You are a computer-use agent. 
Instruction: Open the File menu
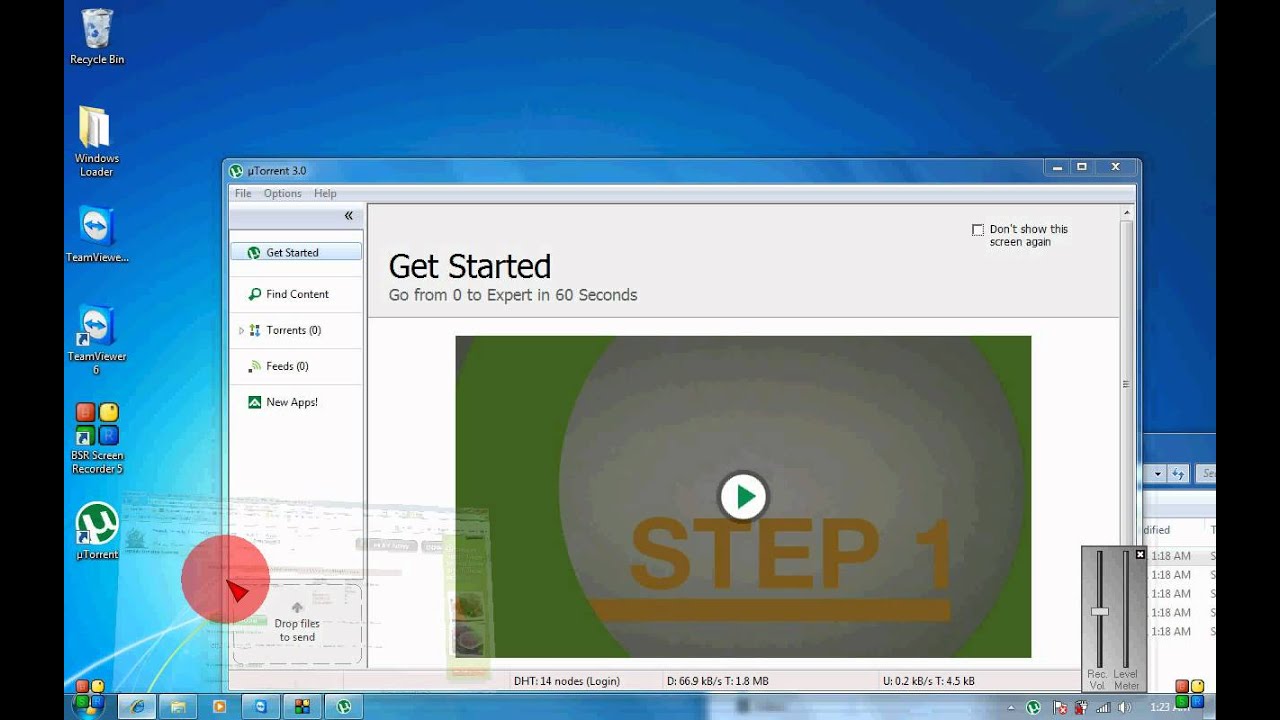click(x=243, y=193)
